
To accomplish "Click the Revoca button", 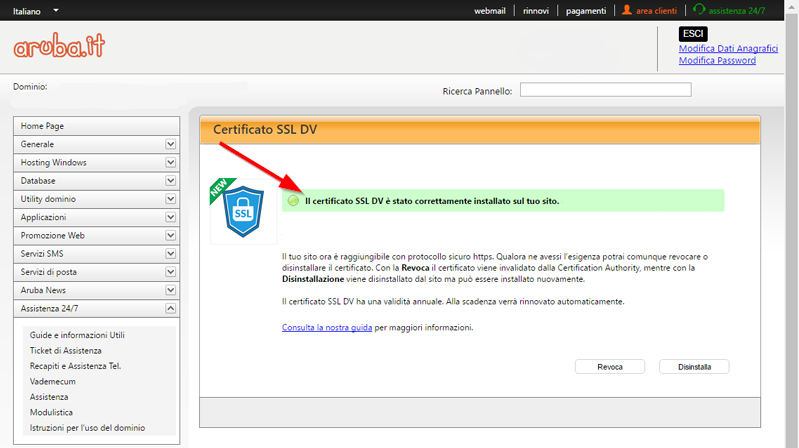I will point(610,367).
